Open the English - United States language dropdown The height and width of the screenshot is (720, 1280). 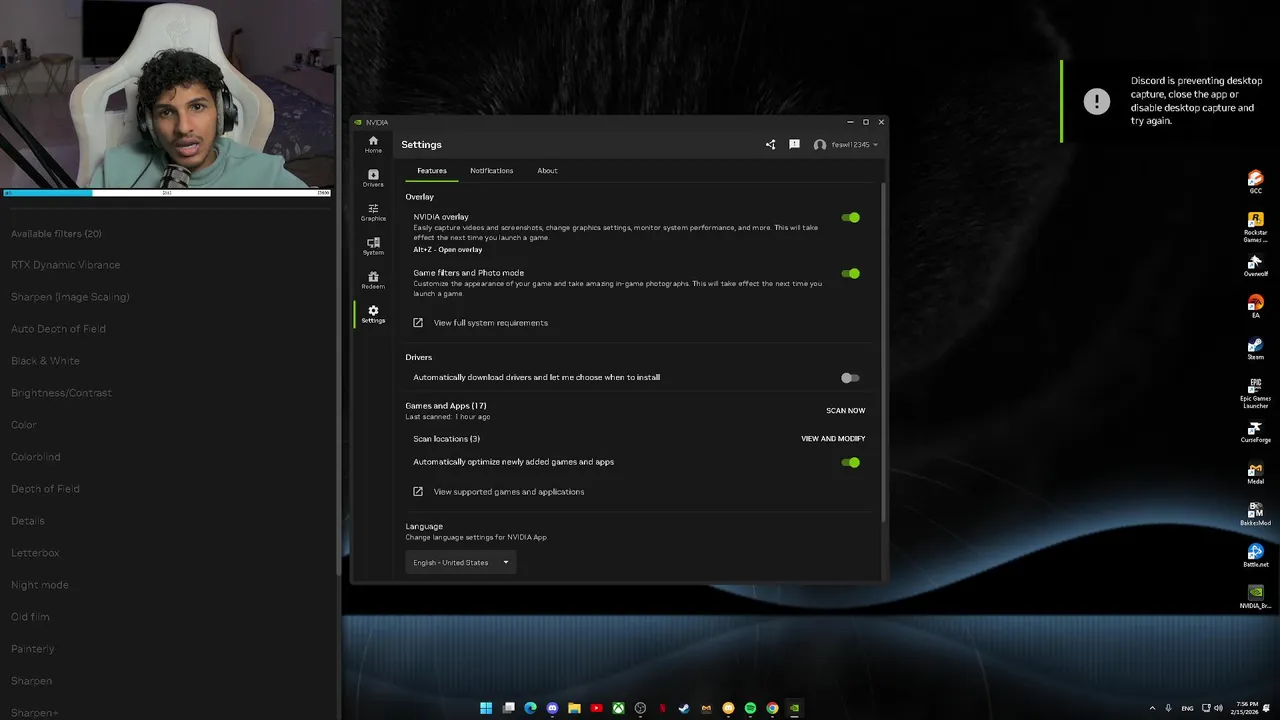click(461, 562)
